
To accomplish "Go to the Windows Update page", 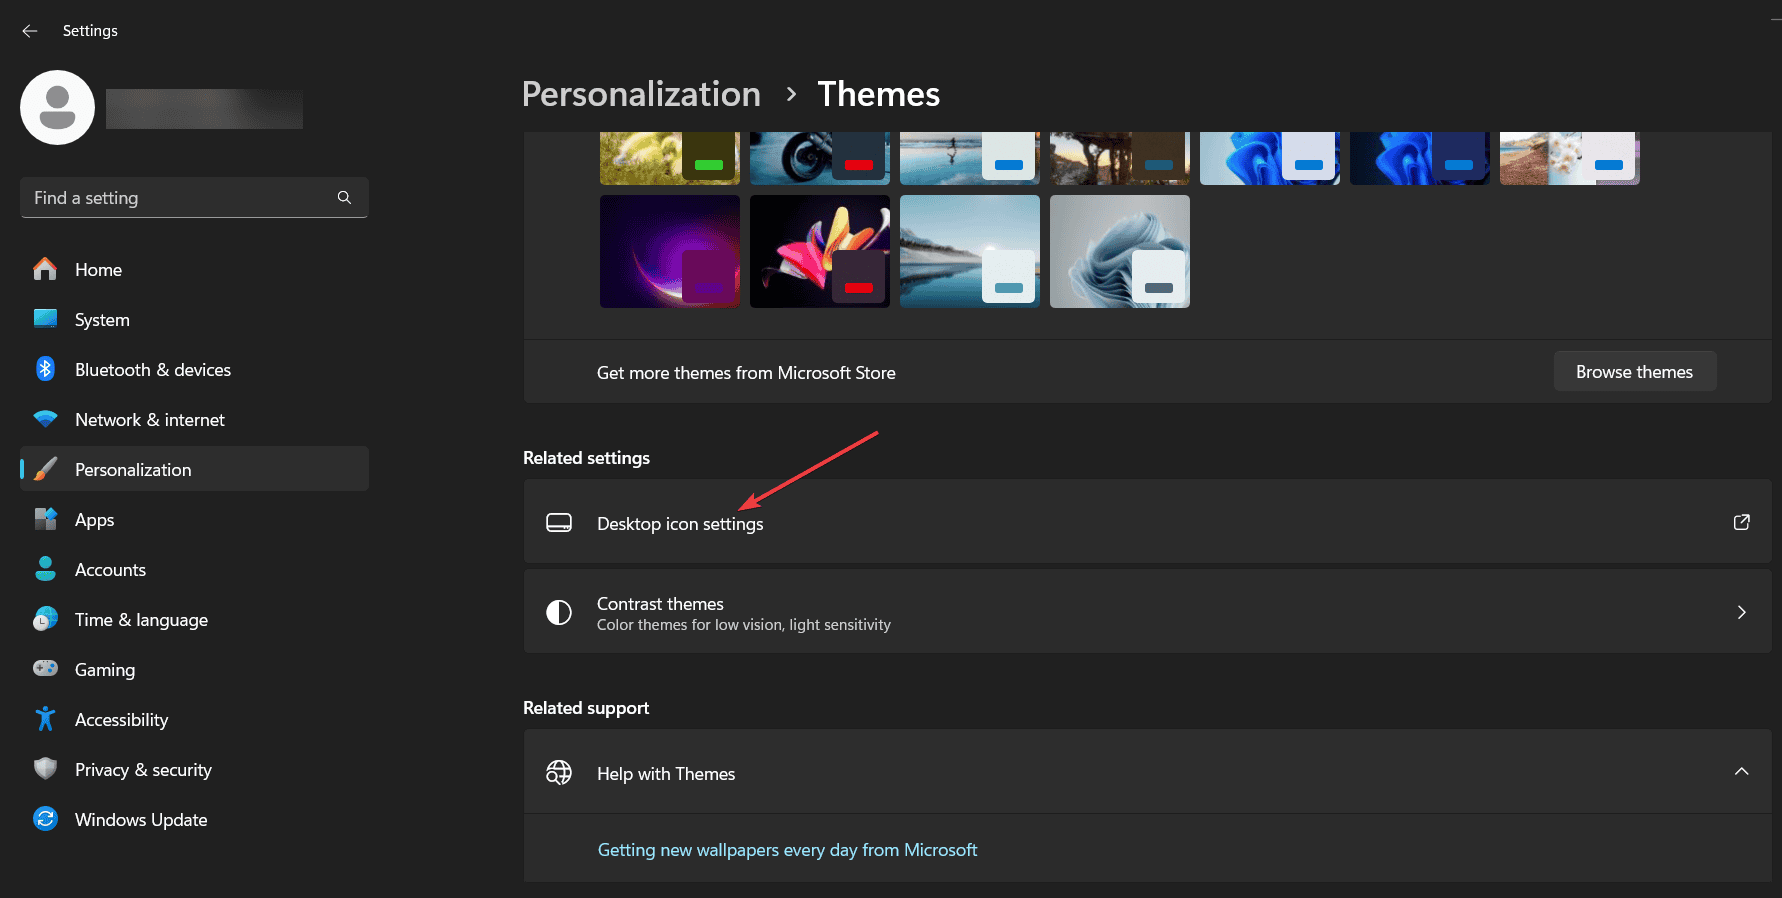I will tap(194, 819).
